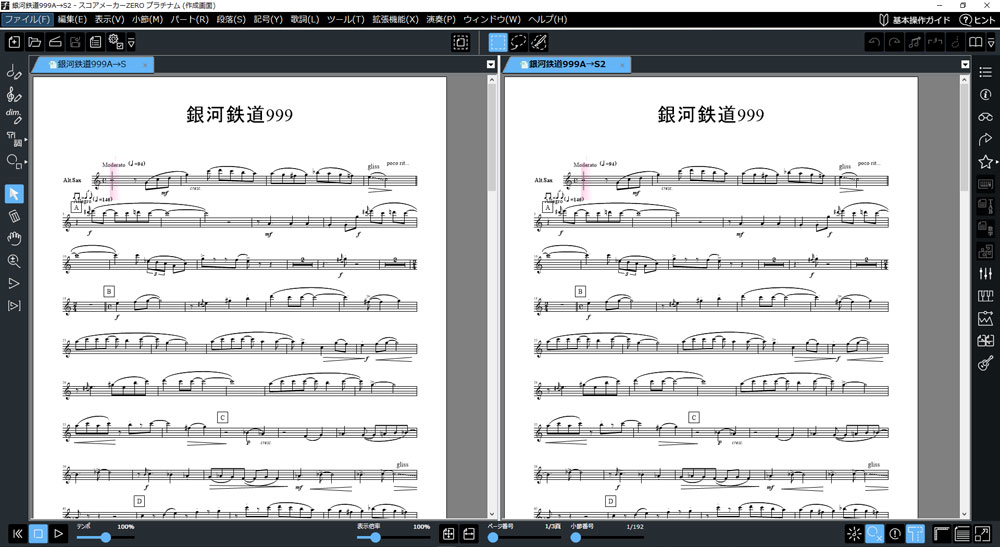Expand the top-left toolbar overflow arrow
The height and width of the screenshot is (547, 1000).
point(131,43)
